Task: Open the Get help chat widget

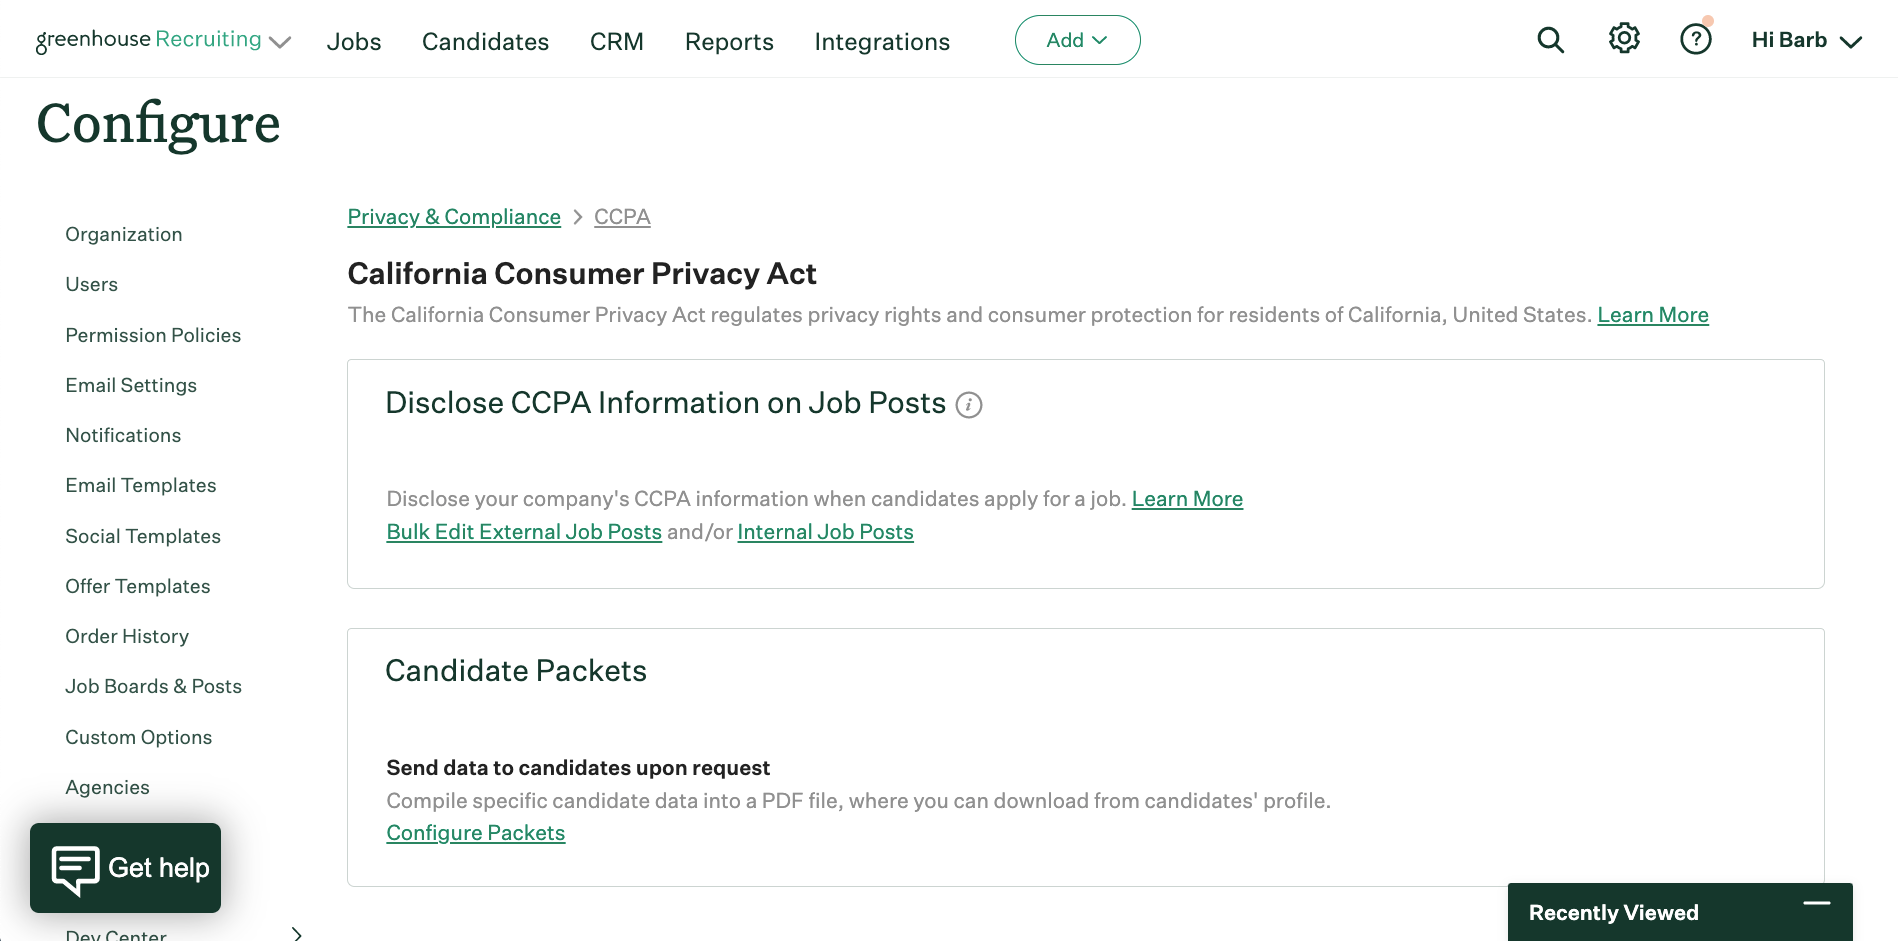Action: [126, 868]
